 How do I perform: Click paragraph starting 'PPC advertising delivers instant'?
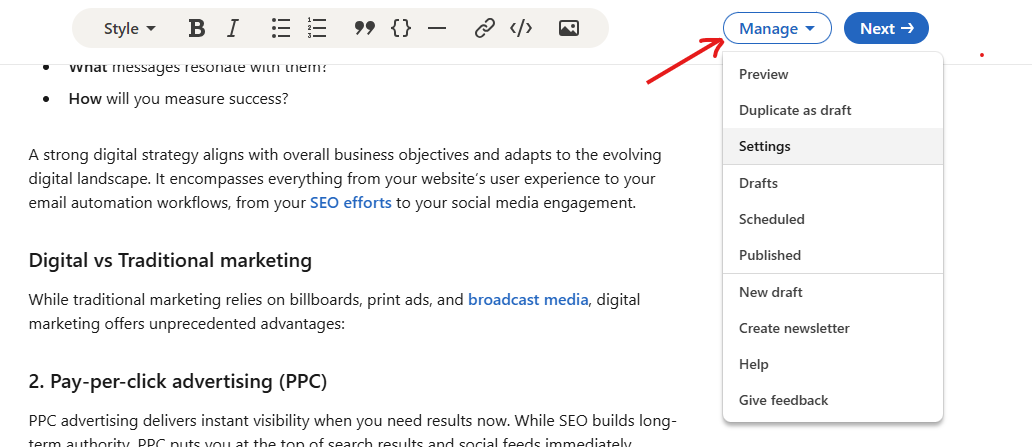pyautogui.click(x=353, y=432)
